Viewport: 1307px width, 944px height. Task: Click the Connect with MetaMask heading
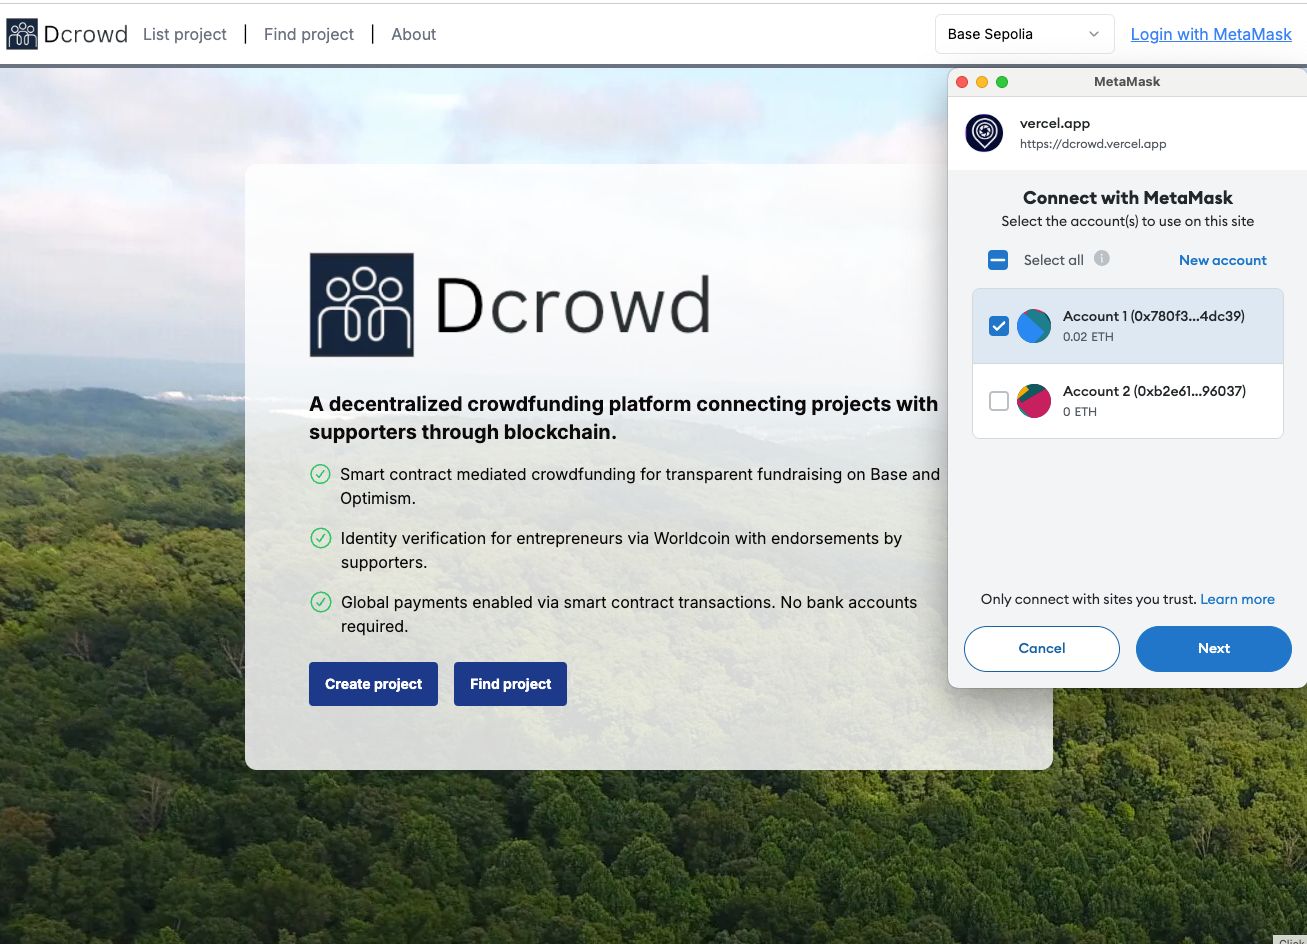click(1127, 198)
